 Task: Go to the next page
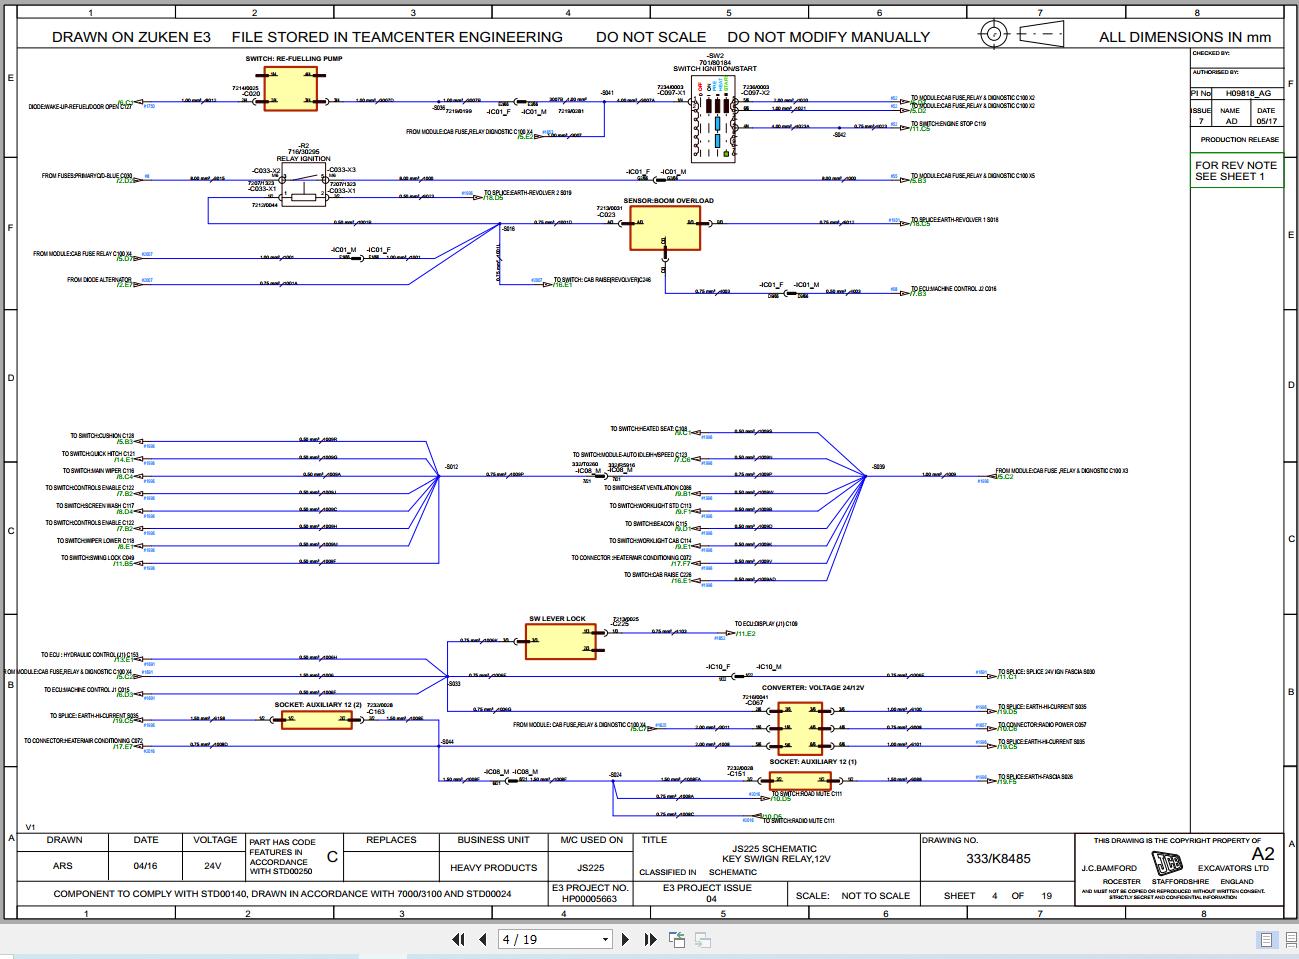625,939
